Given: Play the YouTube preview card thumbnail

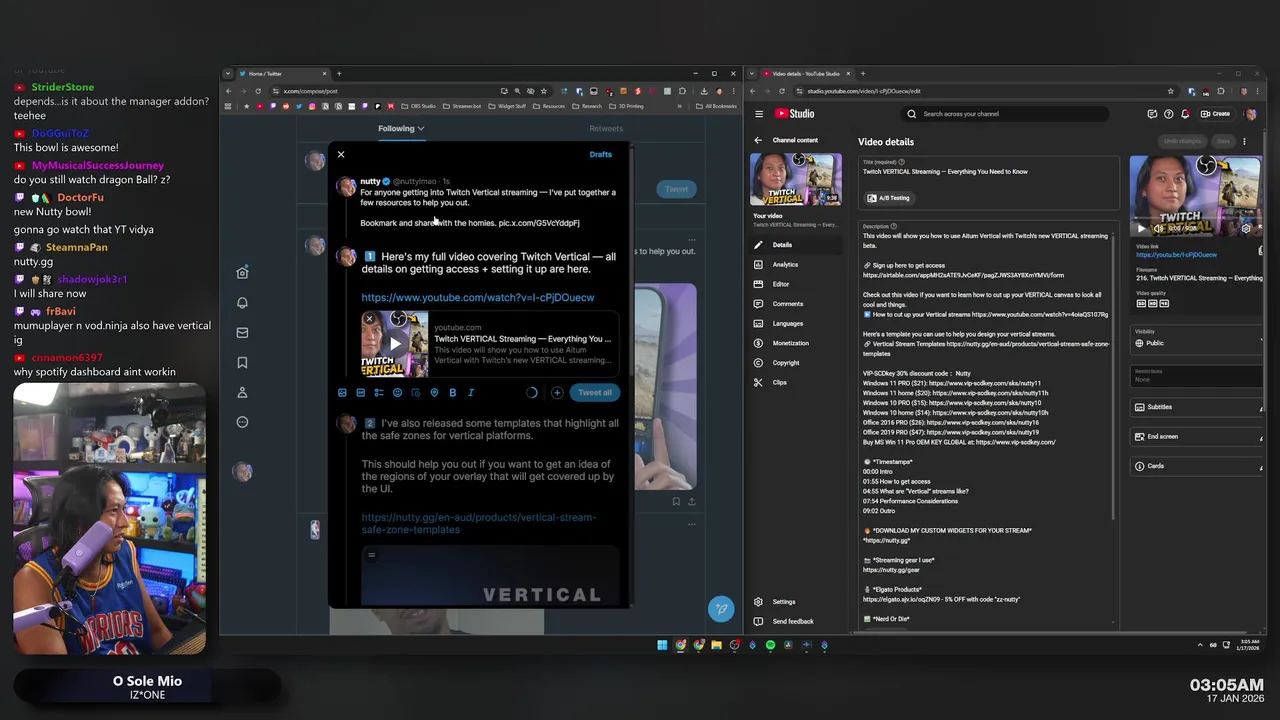Looking at the screenshot, I should point(395,344).
